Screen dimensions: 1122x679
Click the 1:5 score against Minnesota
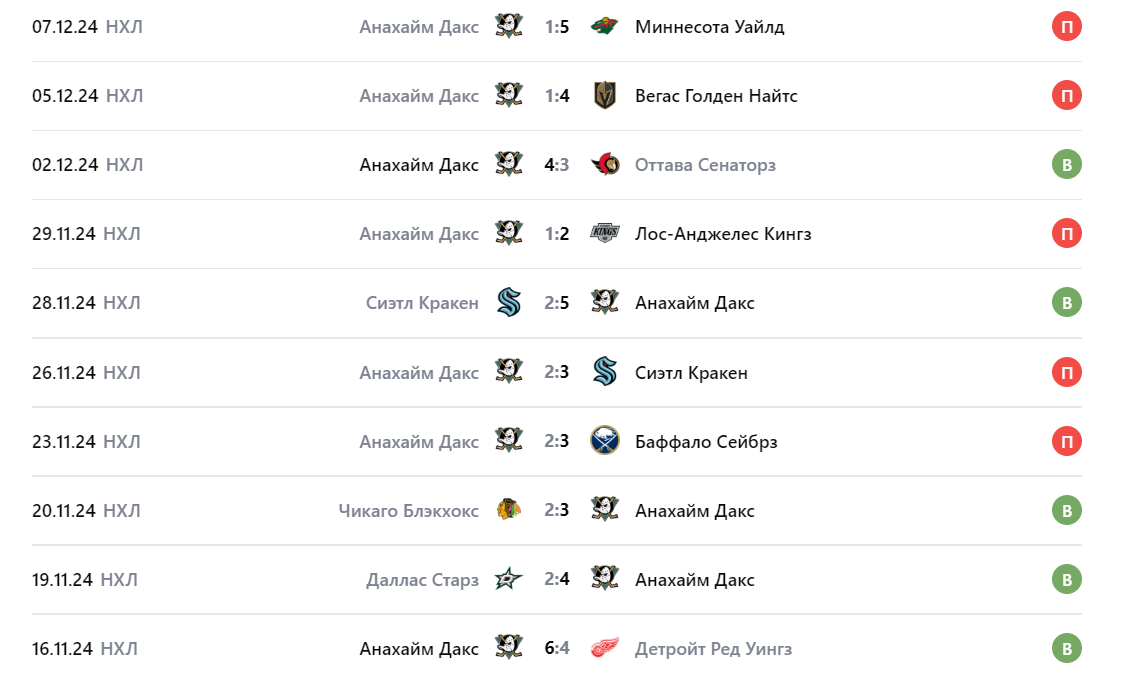coord(557,27)
